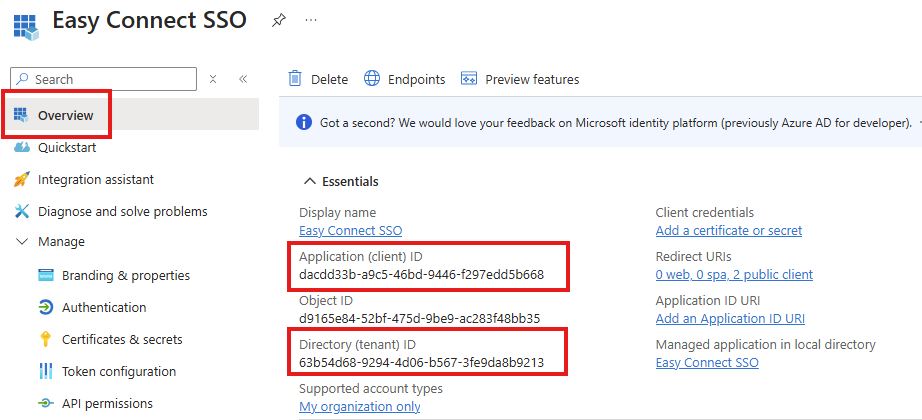Click the Supported account types label
Image resolution: width=922 pixels, height=420 pixels.
[371, 389]
